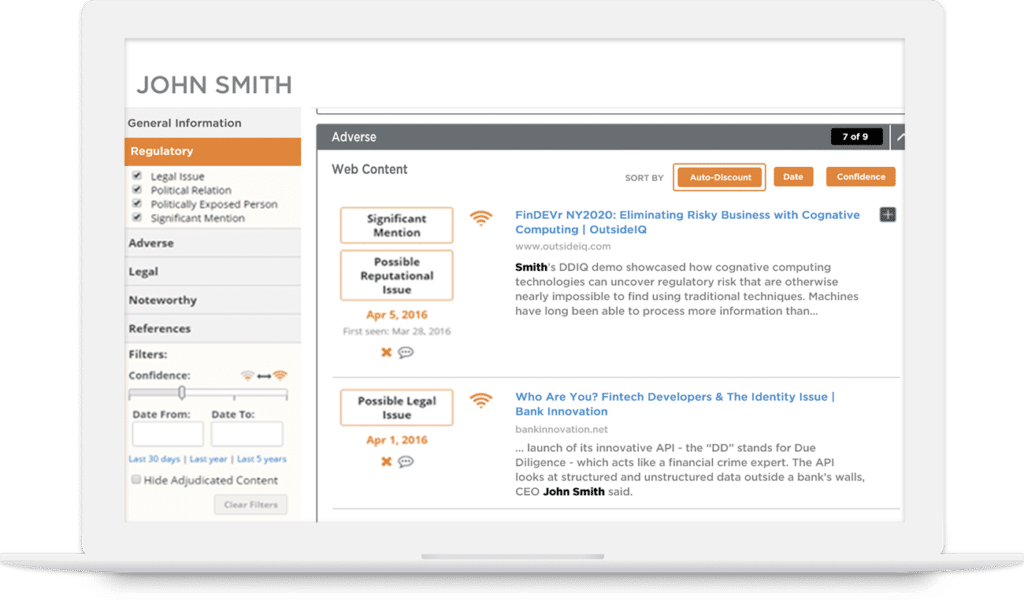Image resolution: width=1024 pixels, height=603 pixels.
Task: Click the 7 of 9 counter badge
Action: (856, 137)
